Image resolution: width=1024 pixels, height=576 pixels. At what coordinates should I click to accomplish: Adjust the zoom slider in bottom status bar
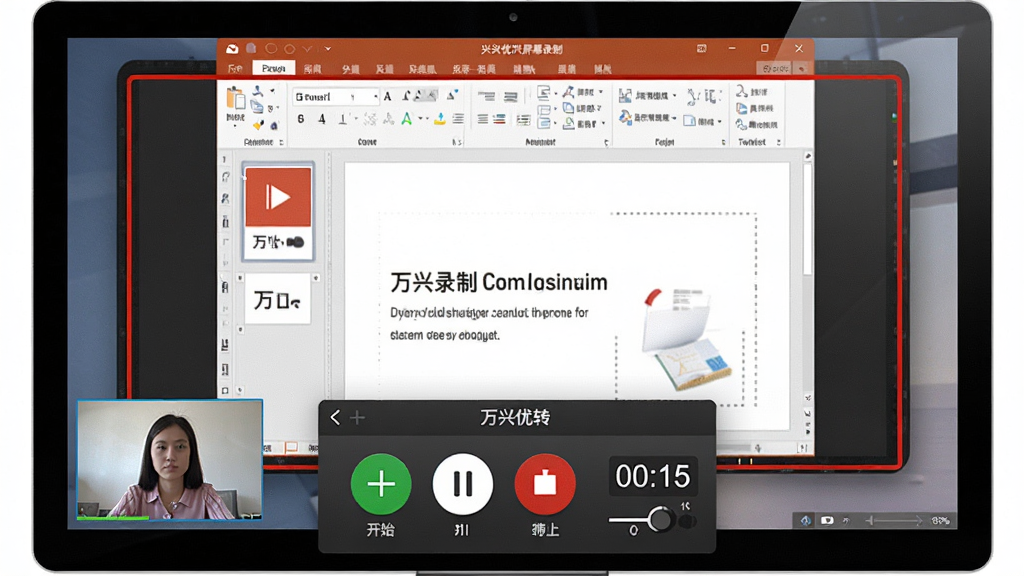point(893,520)
